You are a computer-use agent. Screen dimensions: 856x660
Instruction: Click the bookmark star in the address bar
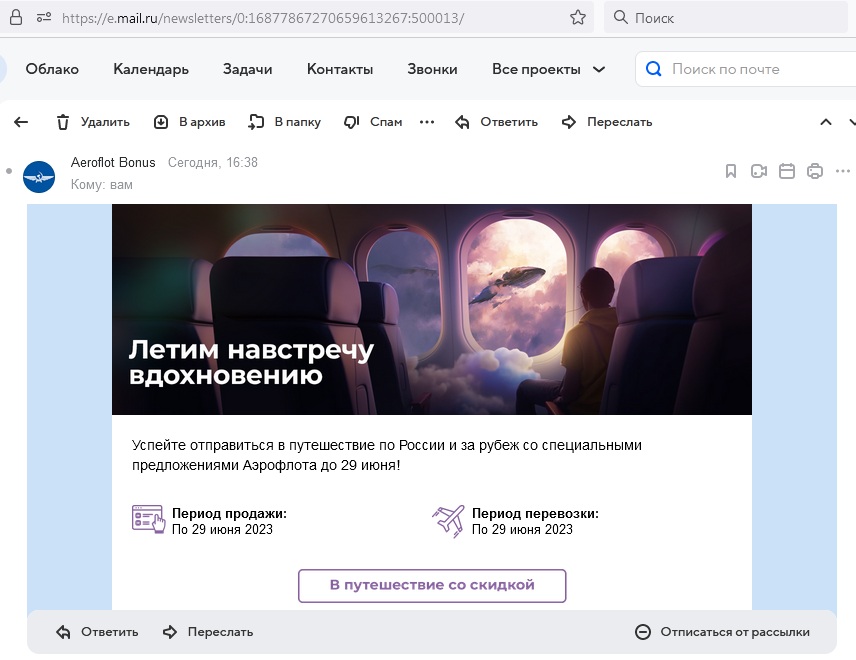coord(577,18)
